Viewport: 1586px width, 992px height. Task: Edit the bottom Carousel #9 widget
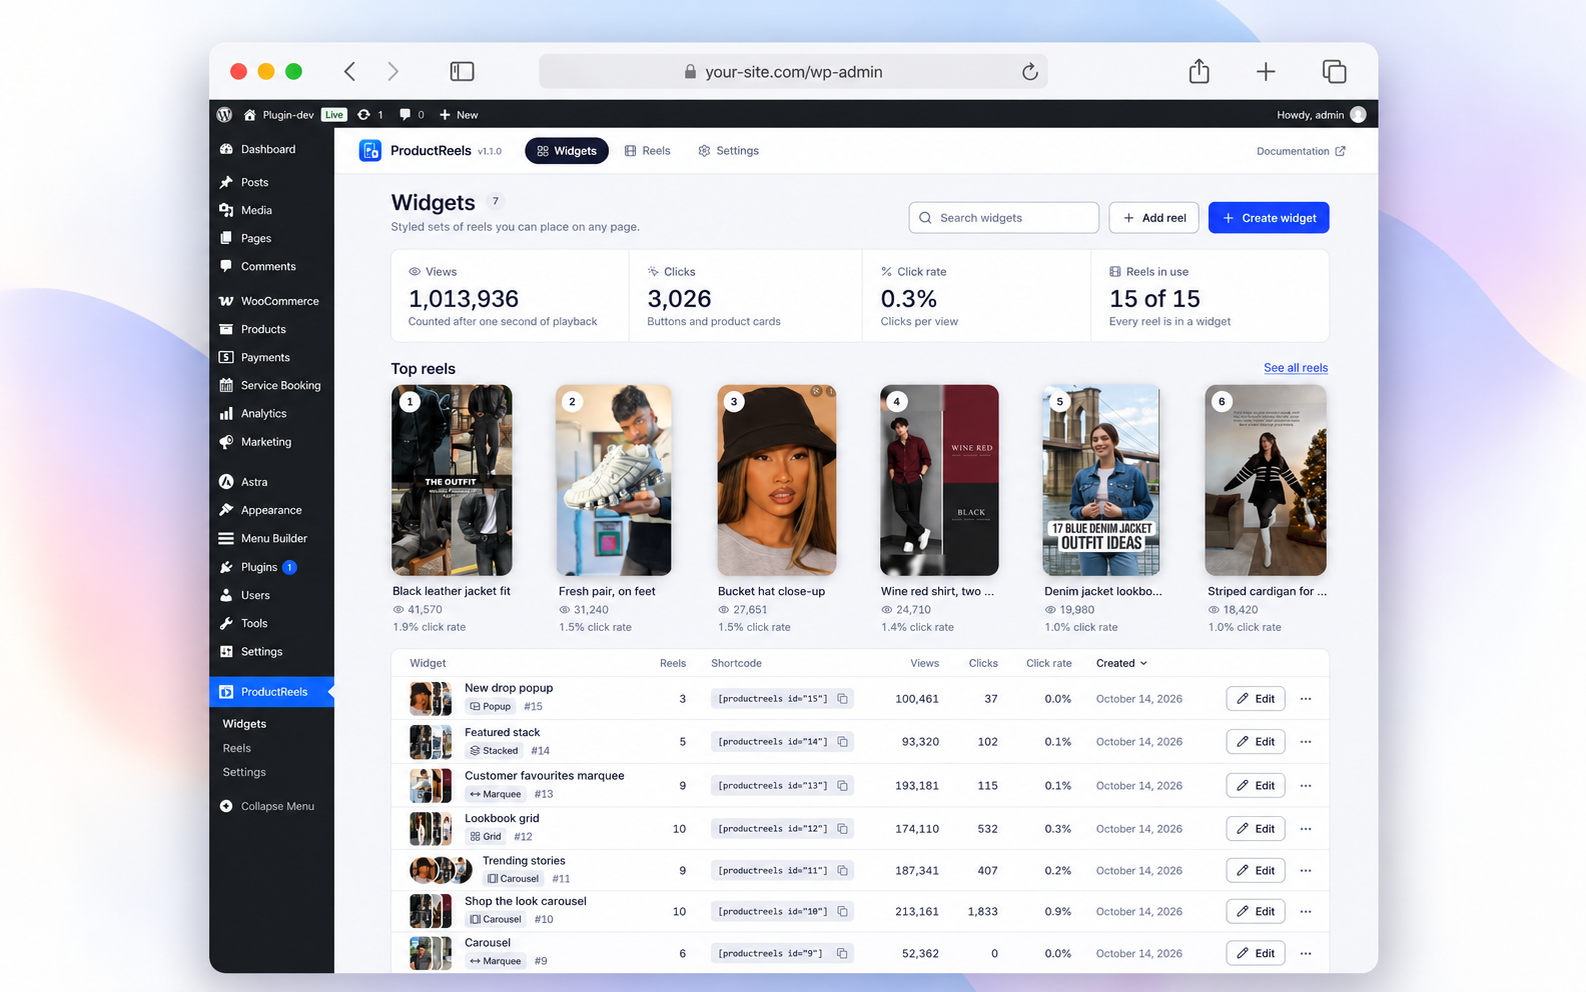click(x=1256, y=953)
